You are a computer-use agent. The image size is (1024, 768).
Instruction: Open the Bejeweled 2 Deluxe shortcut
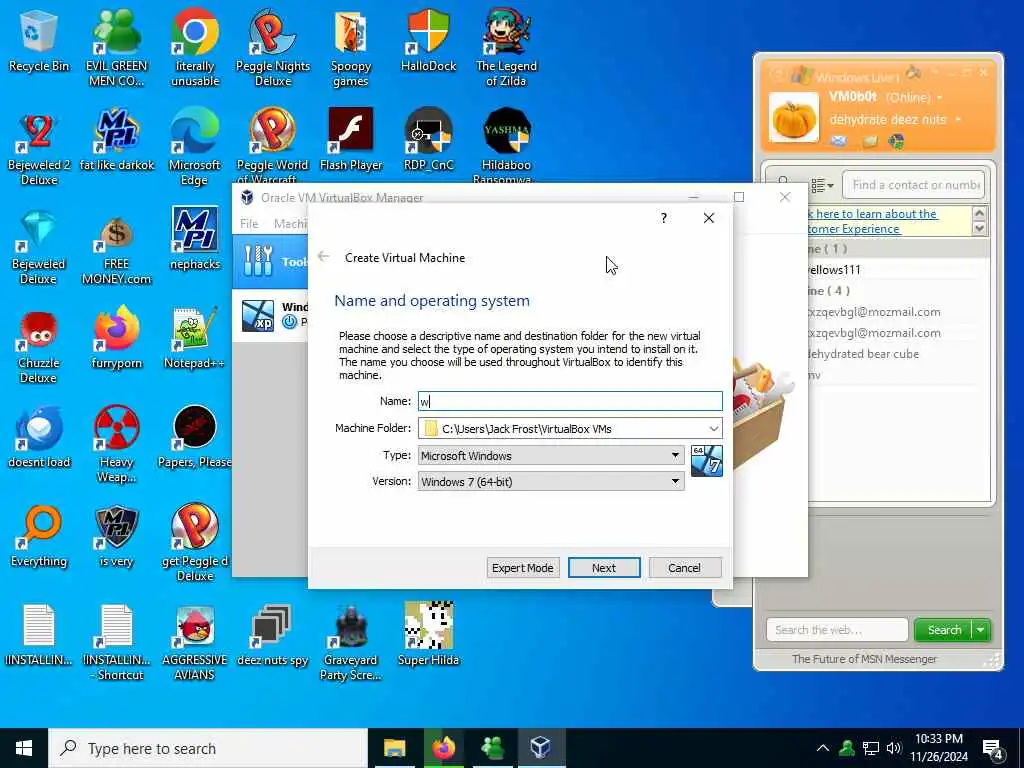pos(39,147)
